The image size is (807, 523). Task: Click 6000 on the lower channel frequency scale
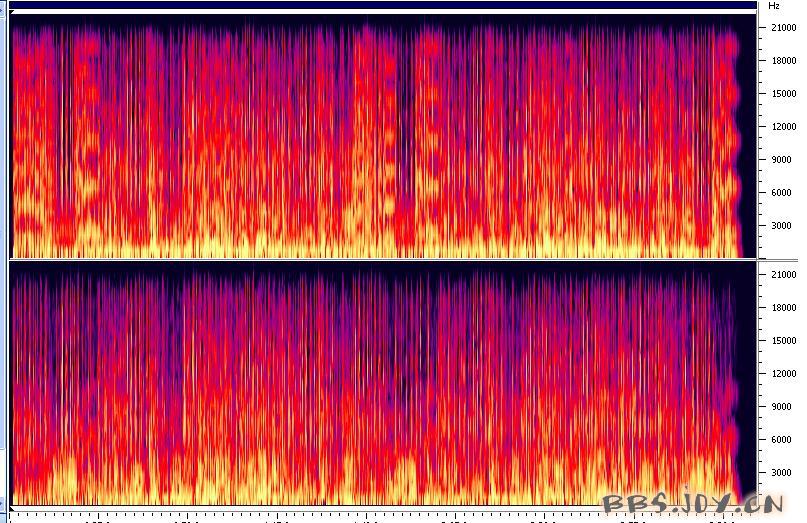pos(781,440)
